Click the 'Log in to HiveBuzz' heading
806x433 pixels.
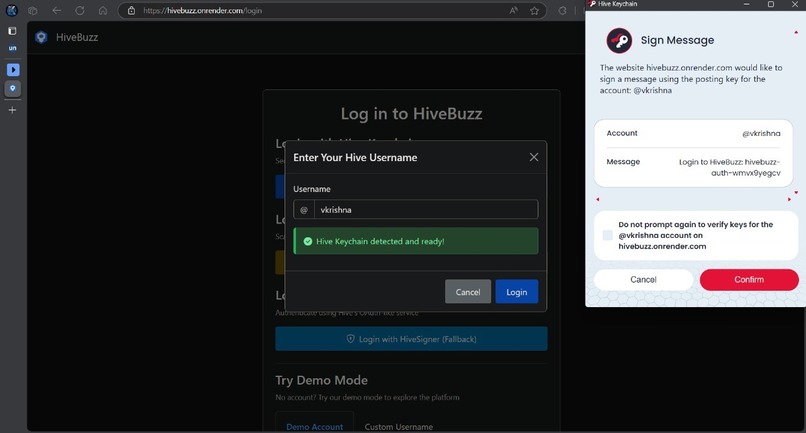tap(411, 114)
